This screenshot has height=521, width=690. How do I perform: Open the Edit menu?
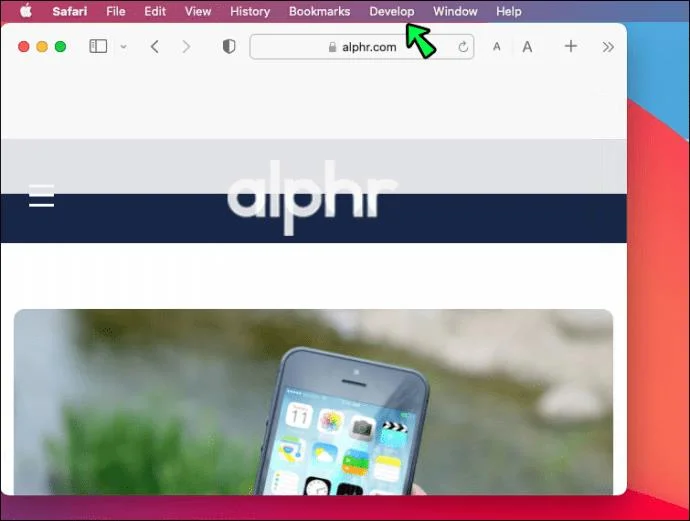155,11
